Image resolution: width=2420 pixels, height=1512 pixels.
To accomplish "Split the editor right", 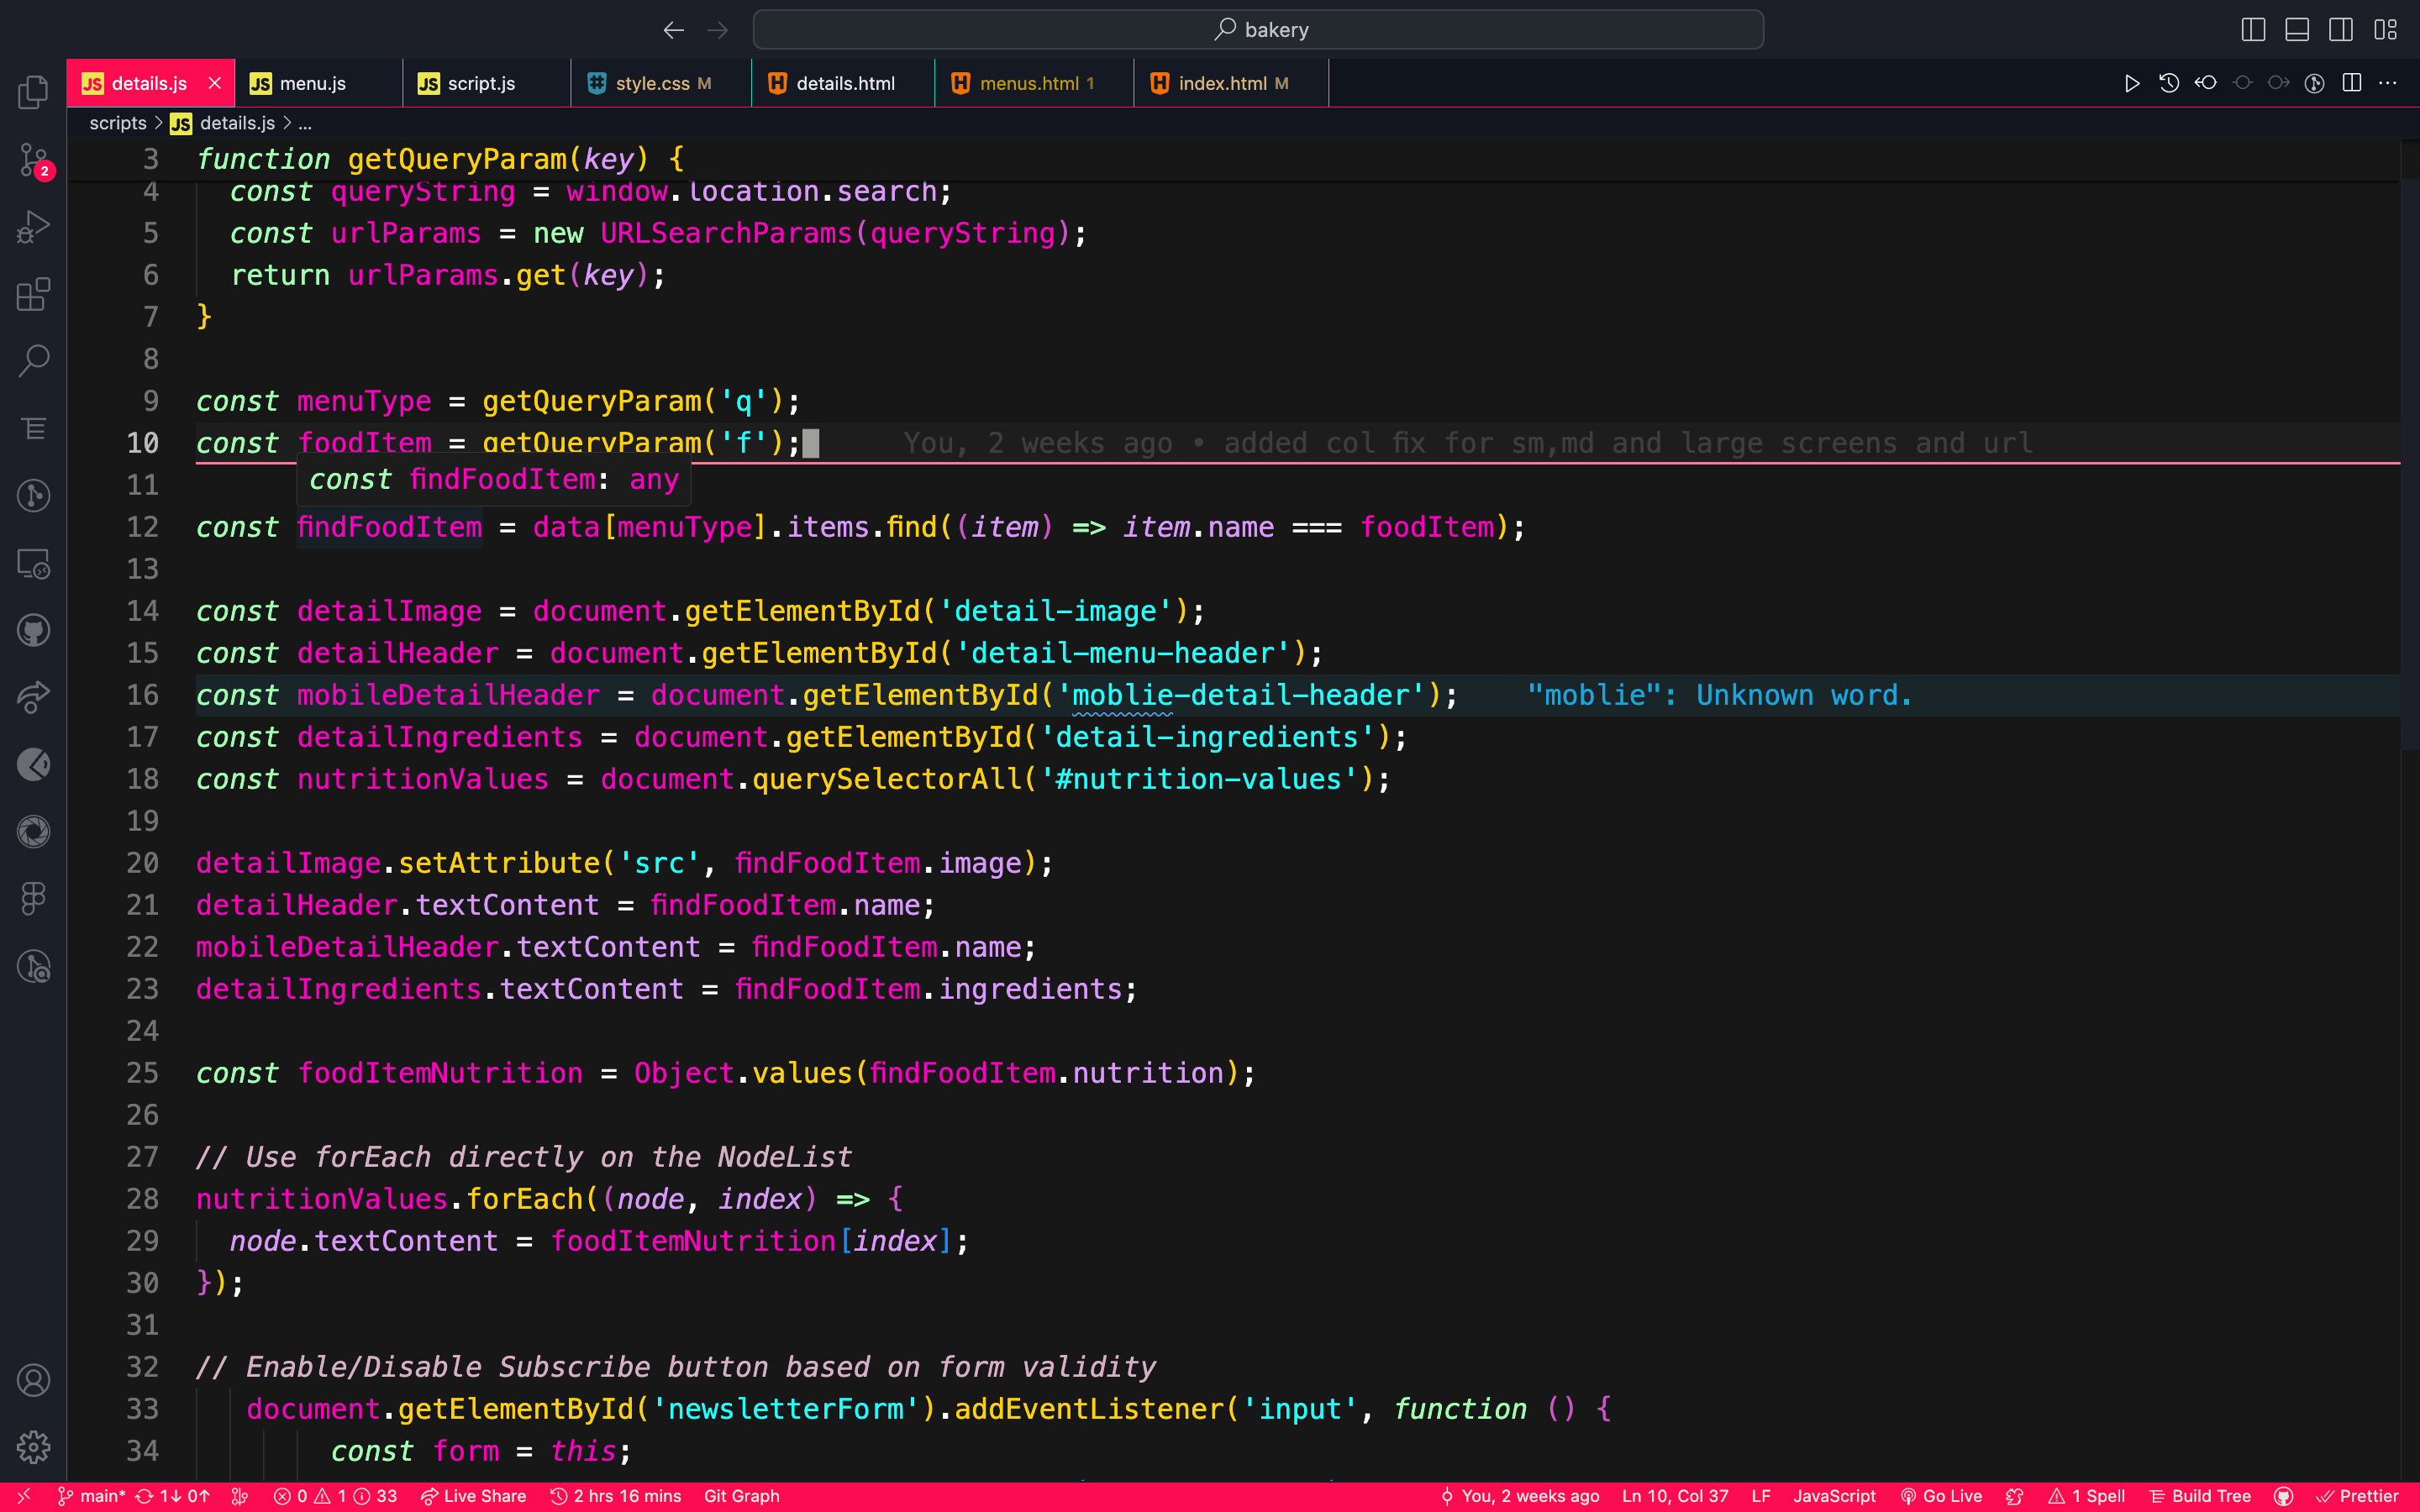I will [x=2351, y=83].
